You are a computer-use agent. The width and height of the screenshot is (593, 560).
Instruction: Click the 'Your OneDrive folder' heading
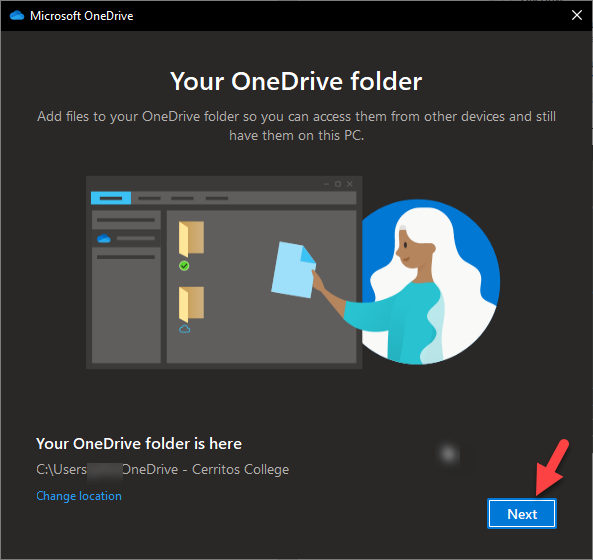point(296,81)
